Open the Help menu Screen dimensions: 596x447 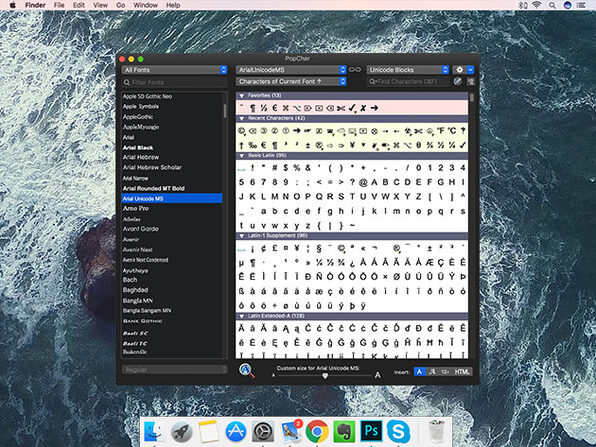[x=173, y=5]
